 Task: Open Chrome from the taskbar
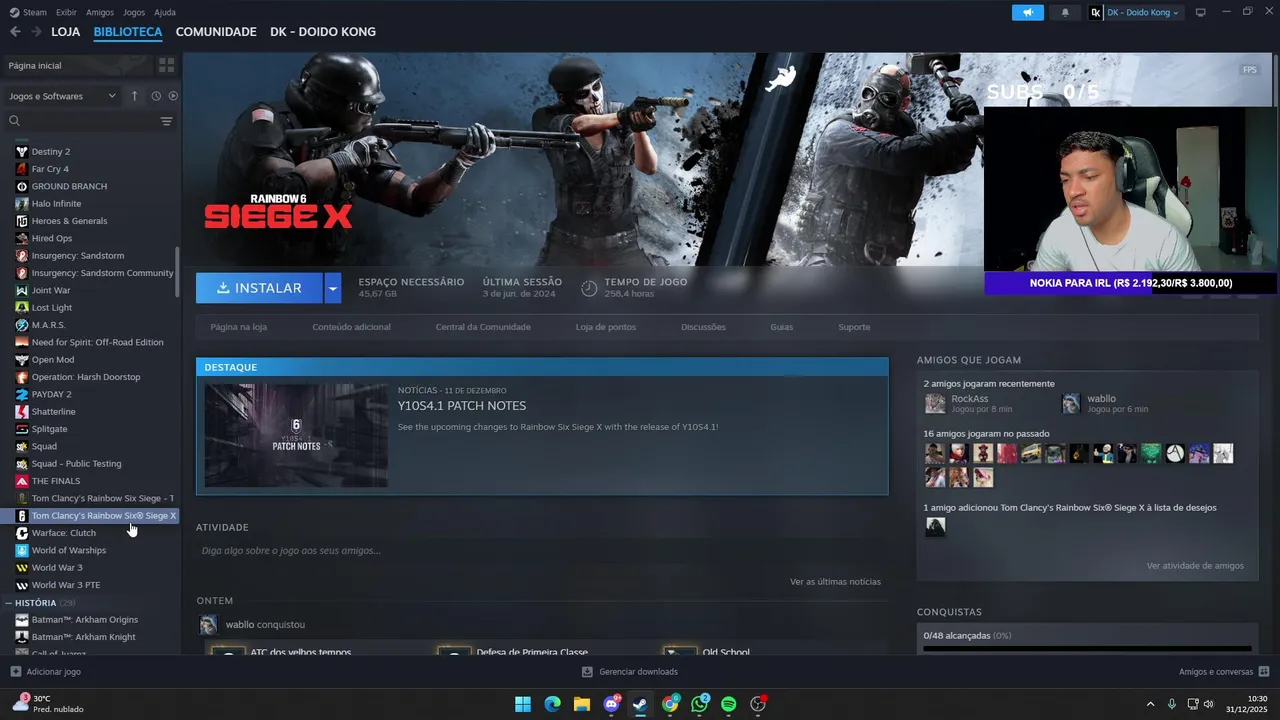(670, 704)
